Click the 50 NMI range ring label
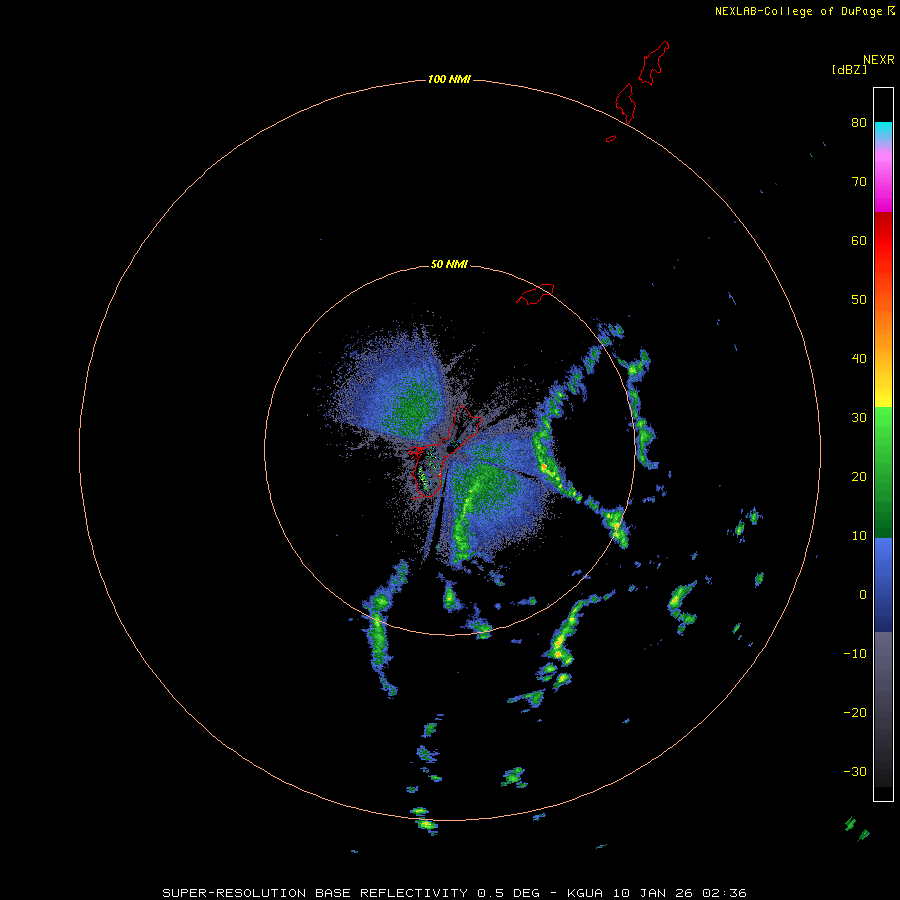The width and height of the screenshot is (900, 900). (x=449, y=265)
